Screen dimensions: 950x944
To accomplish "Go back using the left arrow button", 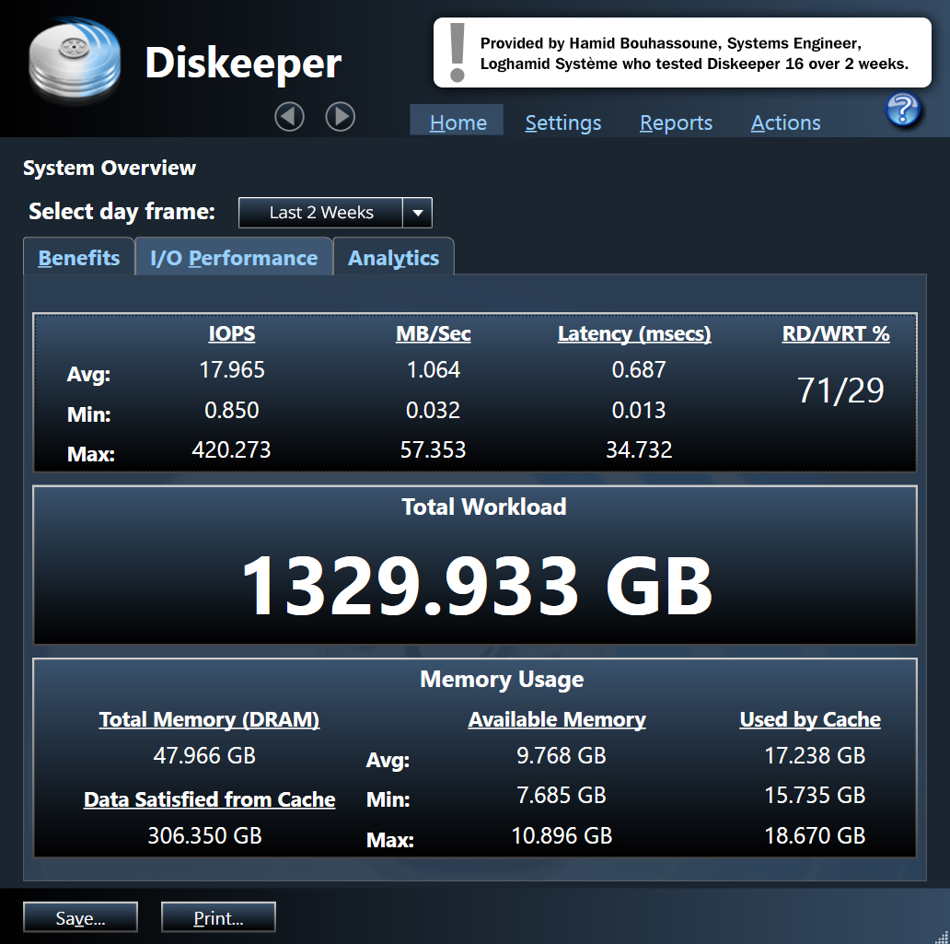I will coord(289,117).
